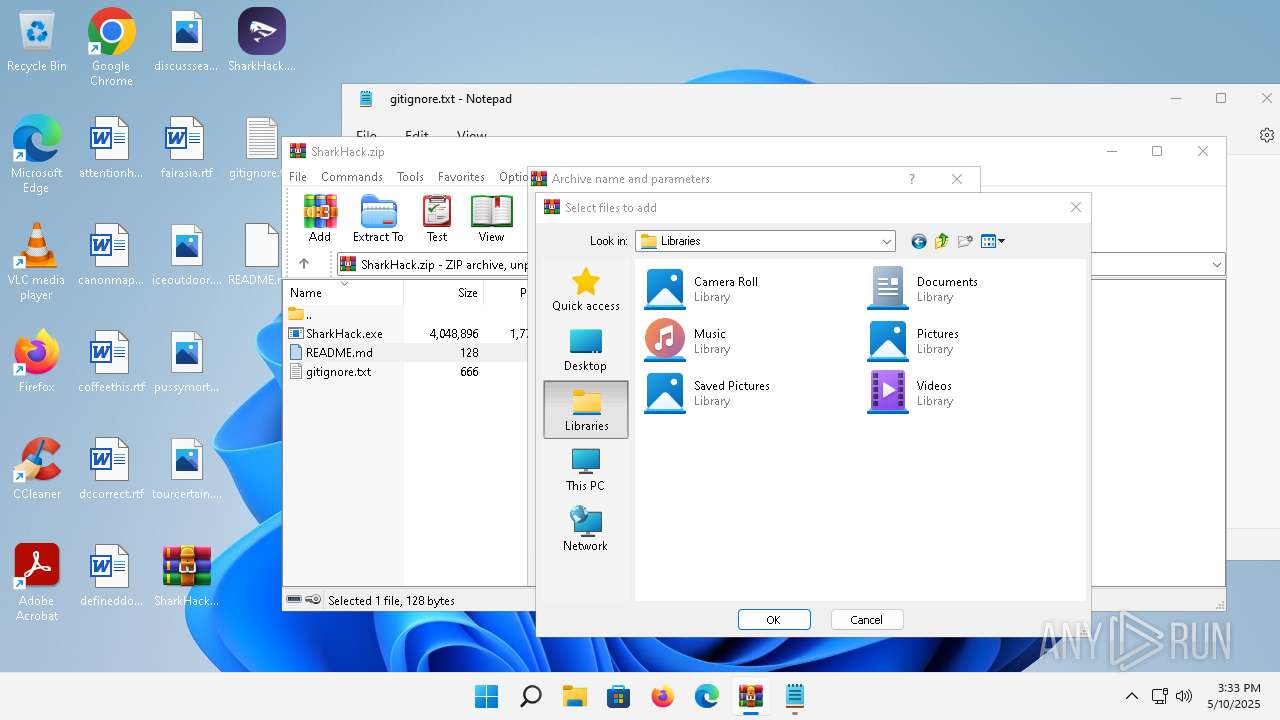This screenshot has height=720, width=1280.
Task: Open File menu in WinRAR
Action: 298,177
